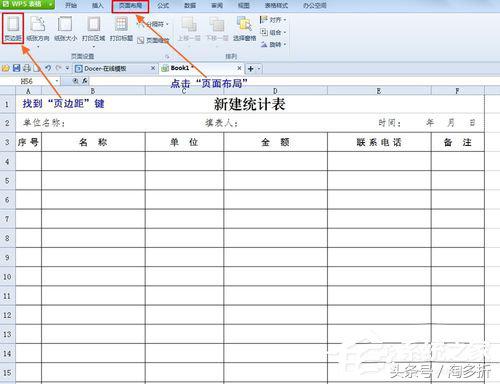The height and width of the screenshot is (384, 500).
Task: Switch to the 数据 ribbon tab
Action: (190, 5)
